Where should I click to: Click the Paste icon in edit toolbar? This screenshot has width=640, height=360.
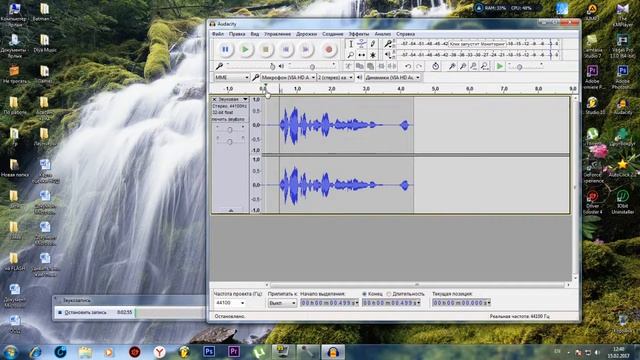[x=370, y=66]
